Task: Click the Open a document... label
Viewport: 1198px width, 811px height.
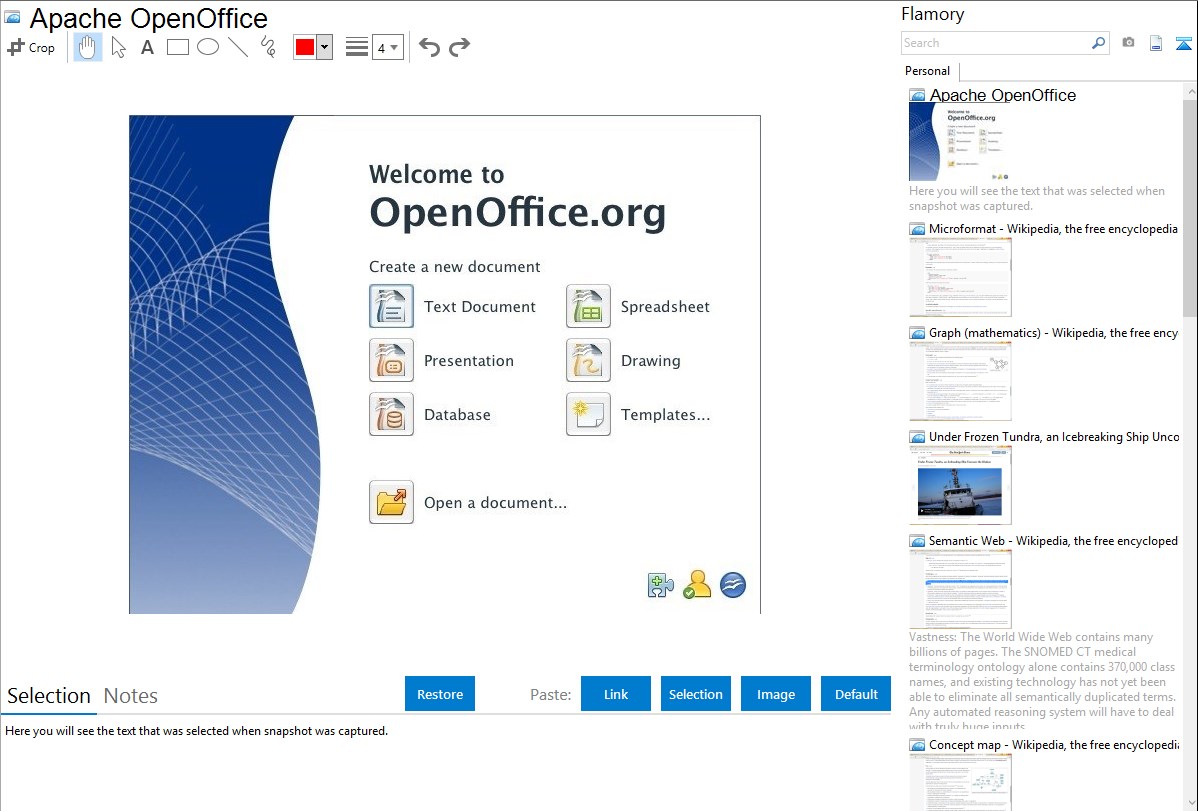Action: click(x=495, y=503)
